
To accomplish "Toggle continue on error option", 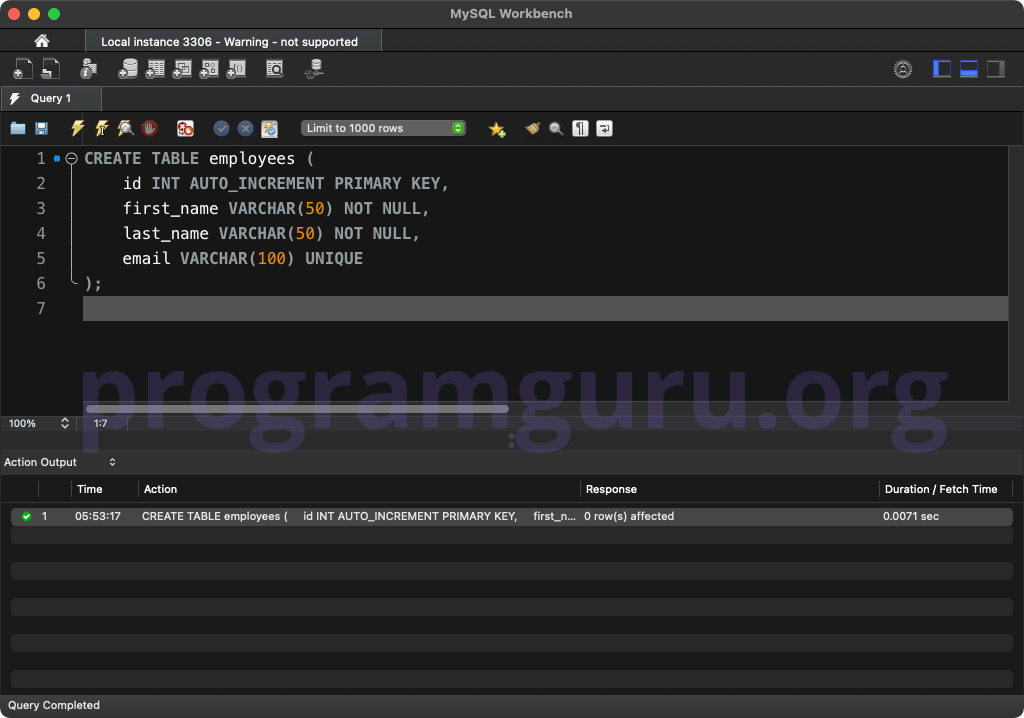I will point(185,128).
